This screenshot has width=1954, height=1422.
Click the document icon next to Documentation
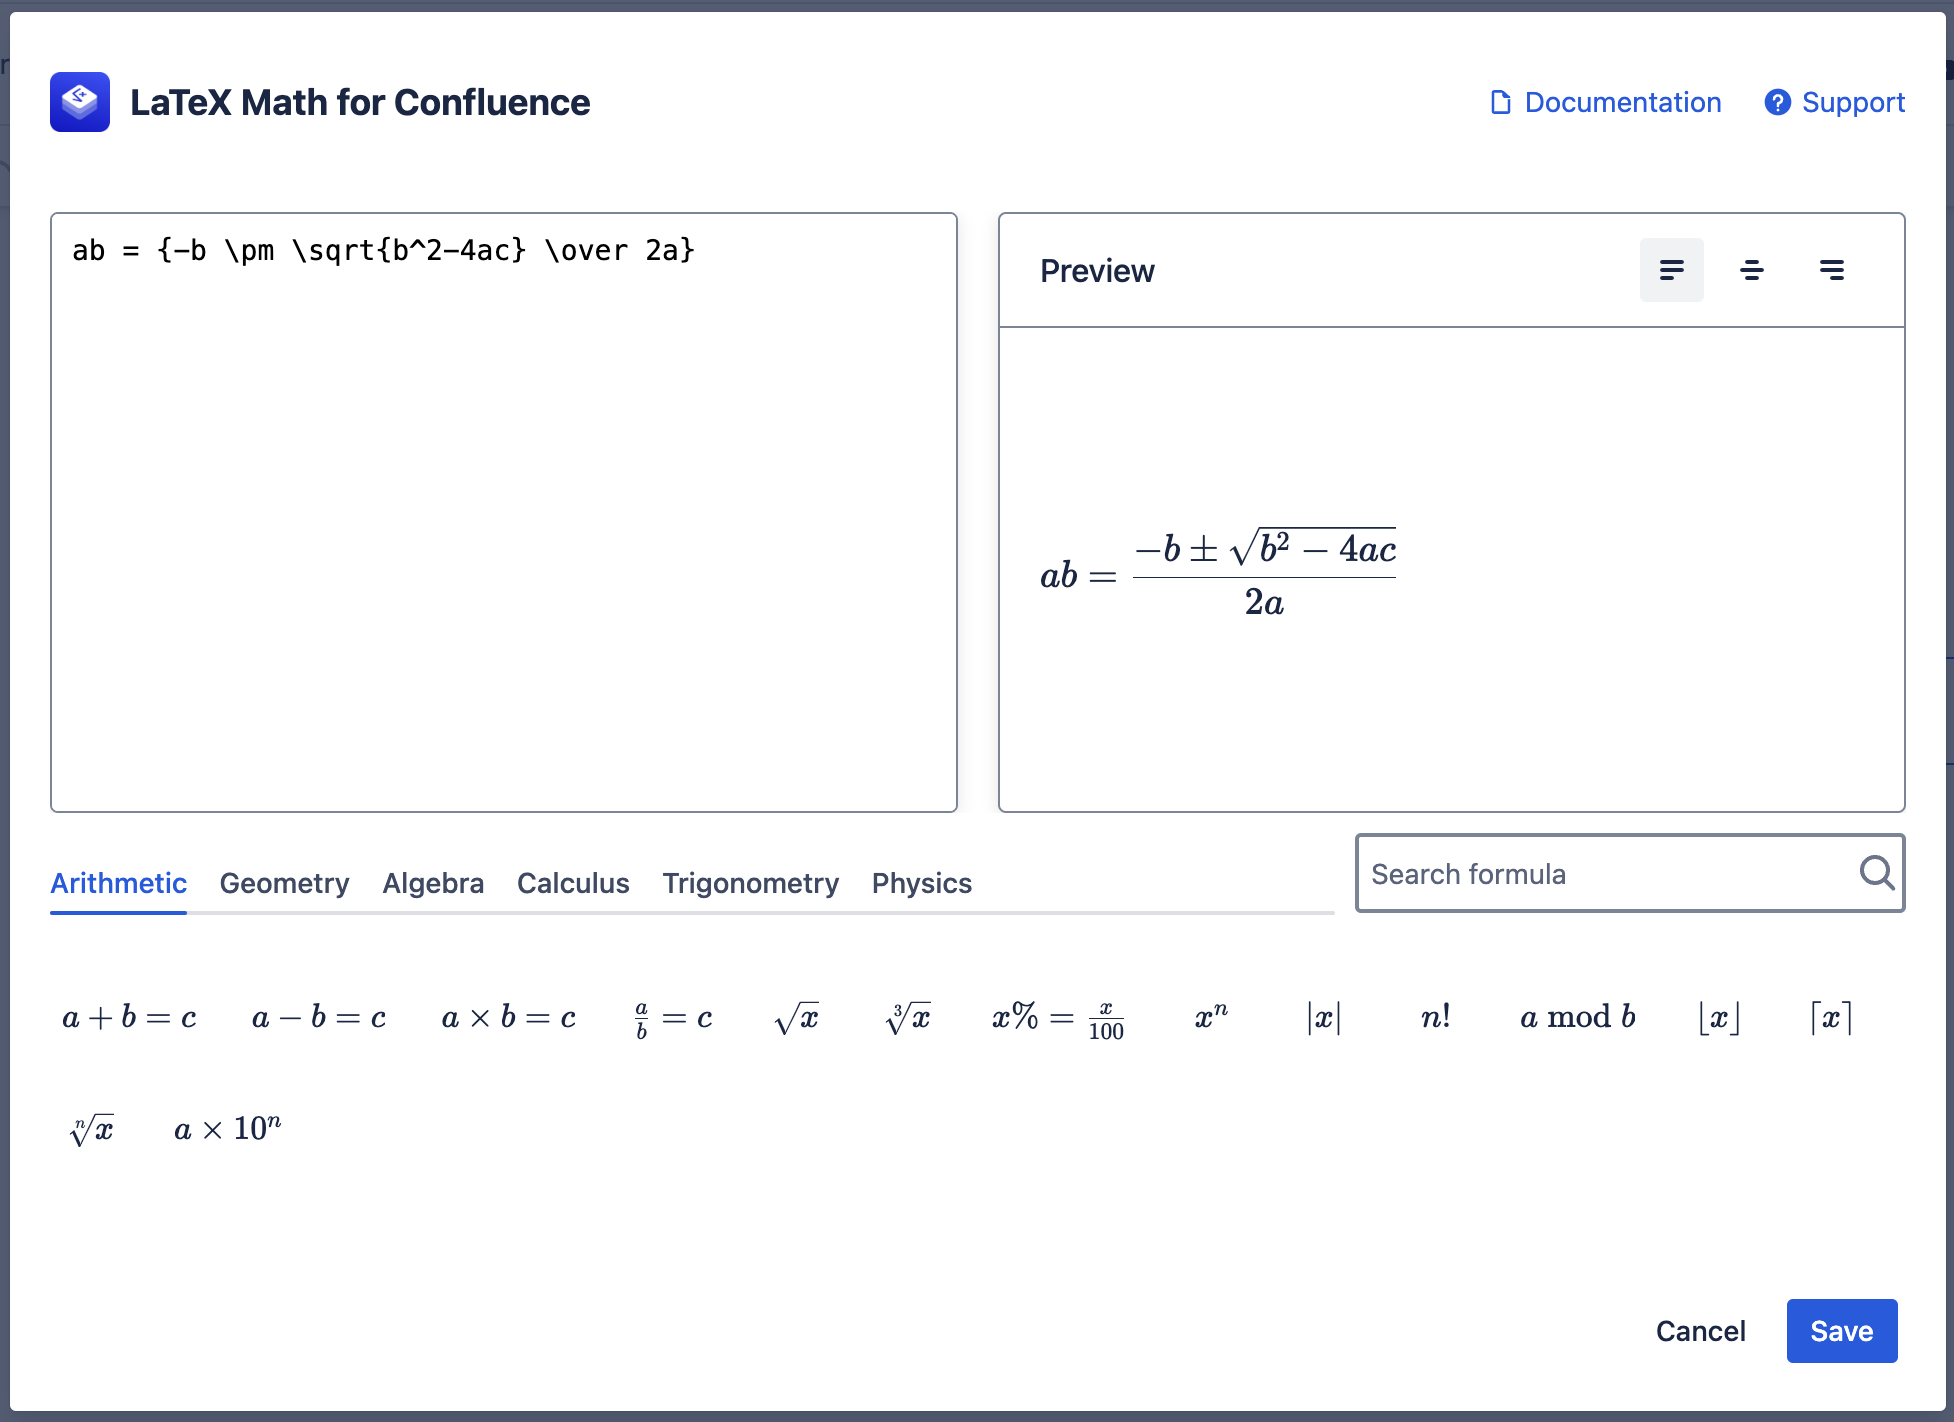pos(1499,102)
